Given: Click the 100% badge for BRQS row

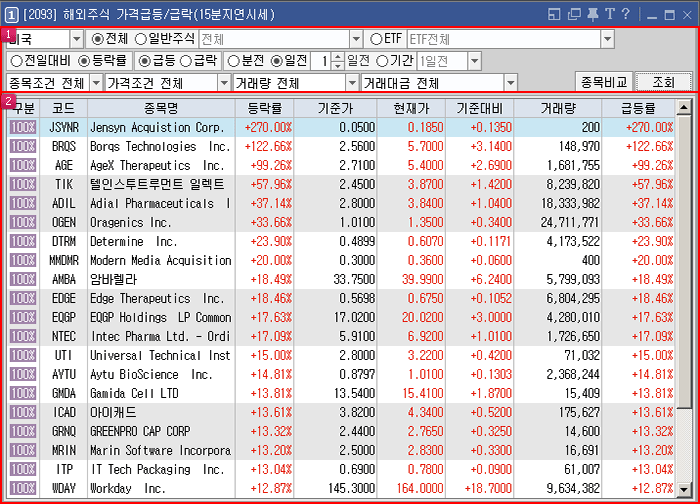Looking at the screenshot, I should [x=23, y=146].
